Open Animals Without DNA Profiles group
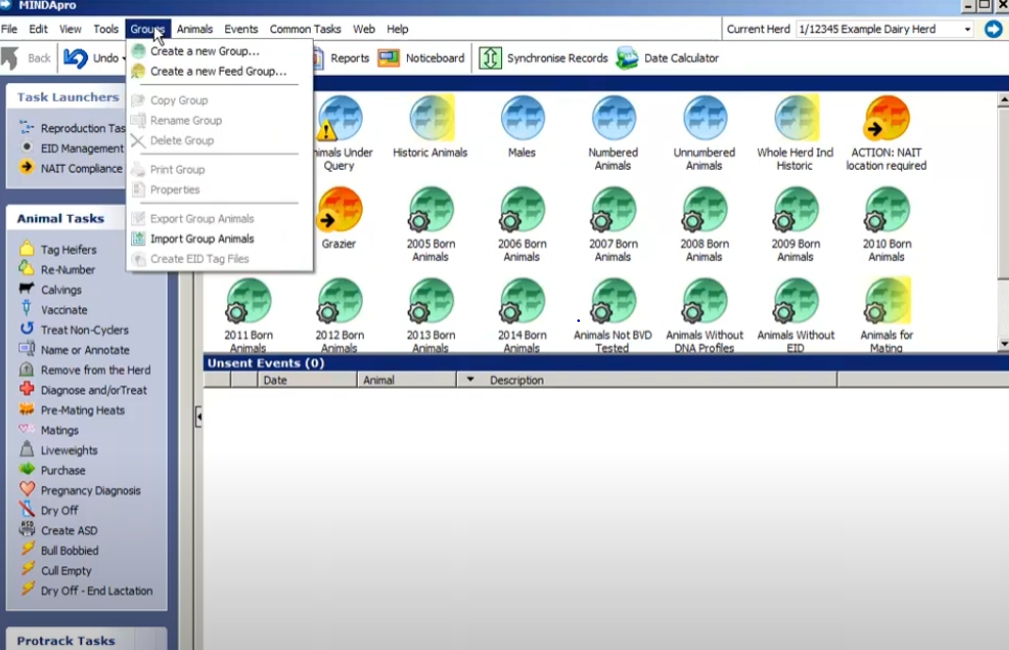This screenshot has width=1009, height=650. (705, 301)
